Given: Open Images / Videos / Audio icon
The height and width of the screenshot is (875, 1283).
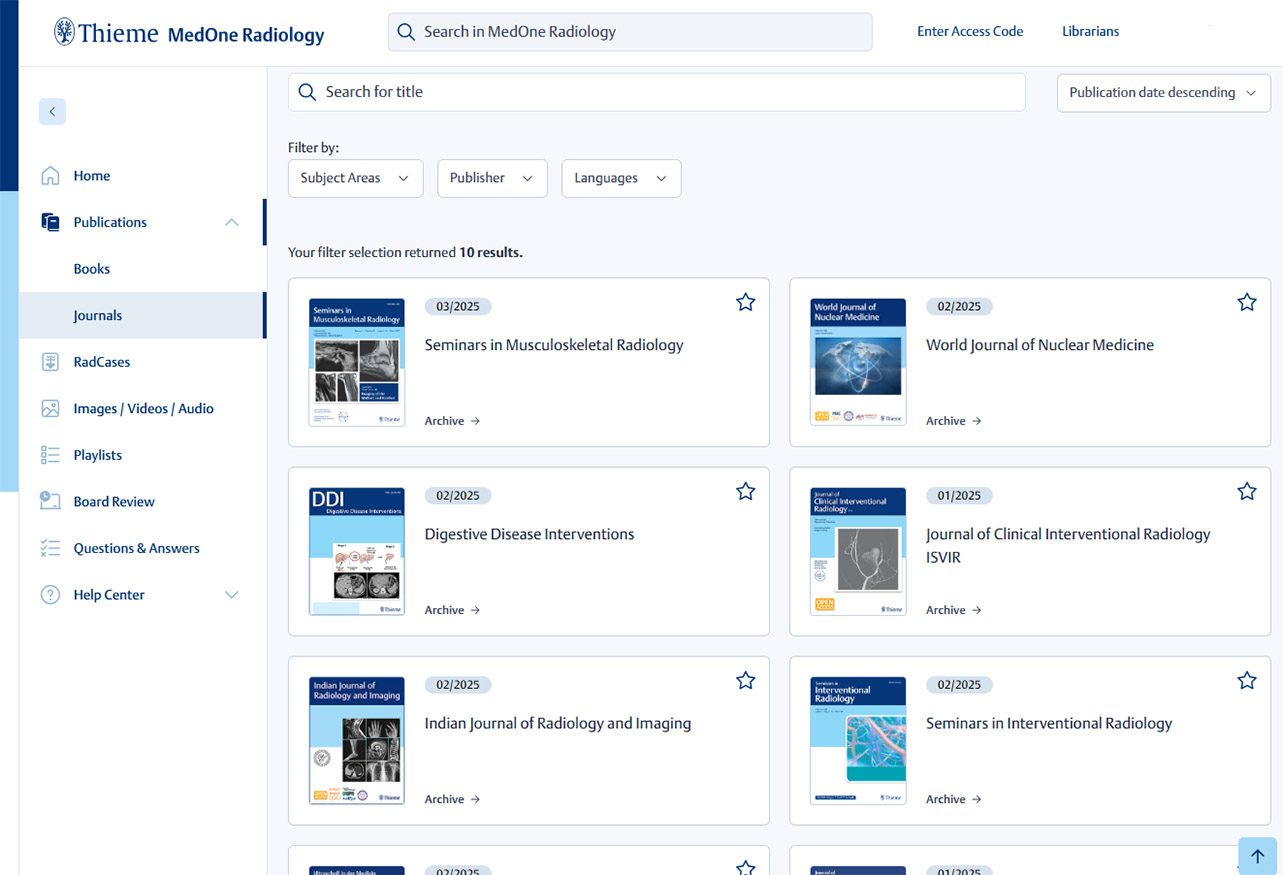Looking at the screenshot, I should click(x=50, y=409).
